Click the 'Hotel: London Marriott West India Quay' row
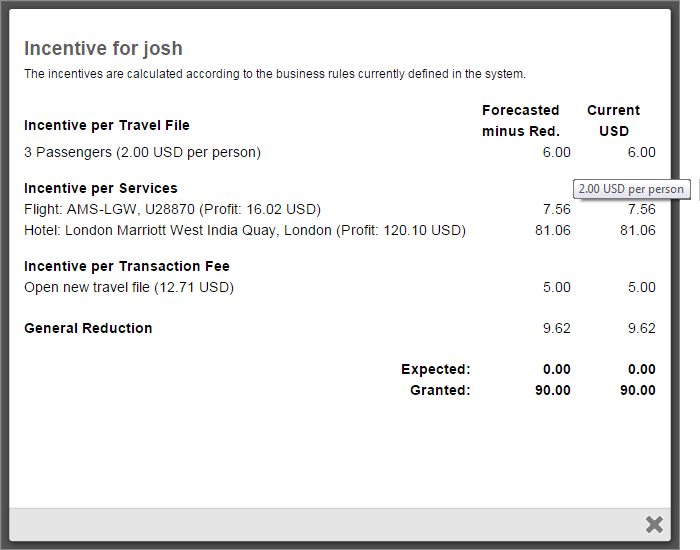Image resolution: width=700 pixels, height=550 pixels. 245,230
